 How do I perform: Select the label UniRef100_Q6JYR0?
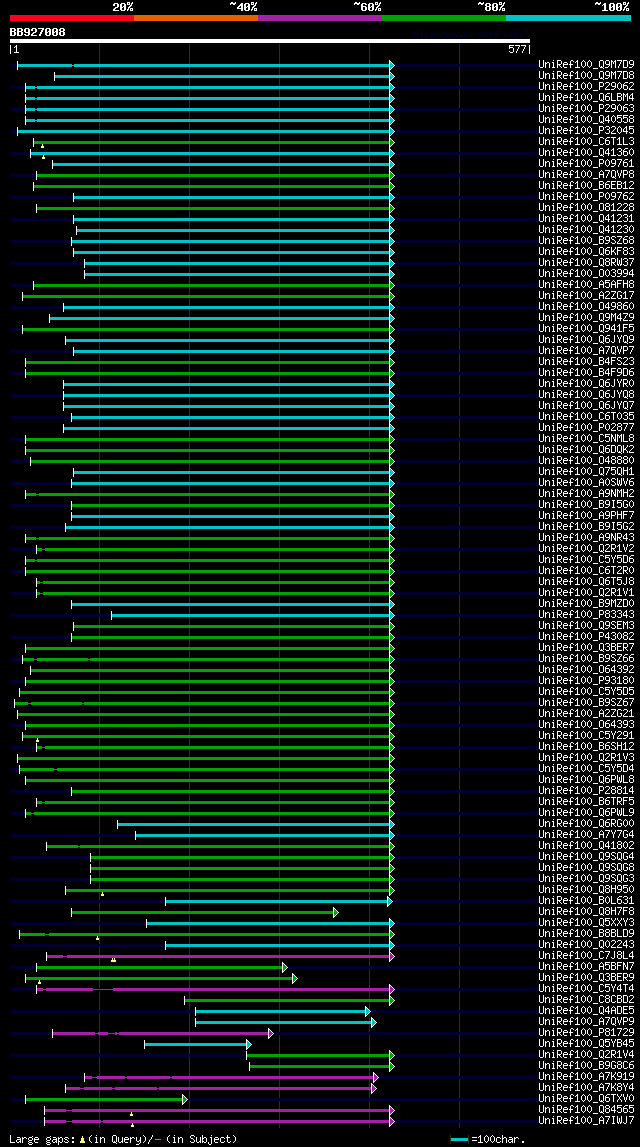[x=586, y=383]
